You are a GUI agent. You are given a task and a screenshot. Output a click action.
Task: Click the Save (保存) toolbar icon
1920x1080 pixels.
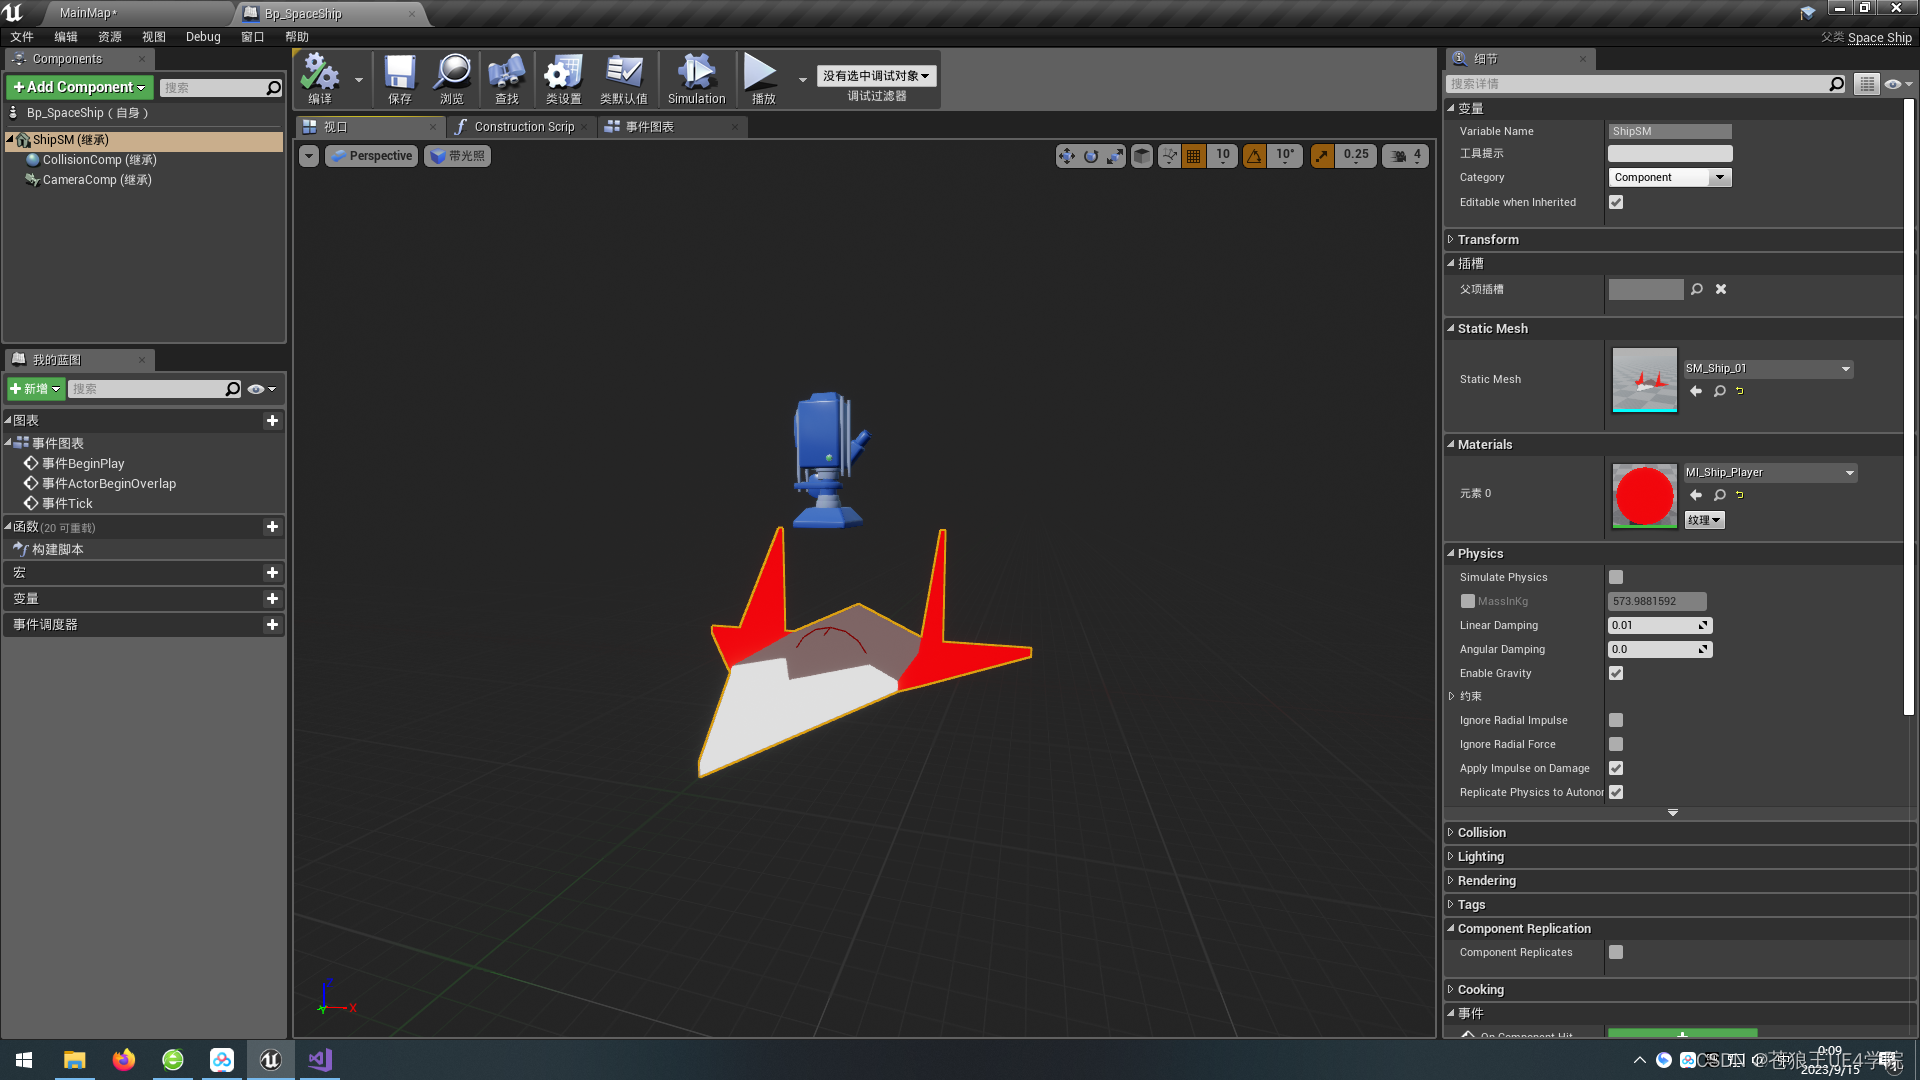point(400,78)
